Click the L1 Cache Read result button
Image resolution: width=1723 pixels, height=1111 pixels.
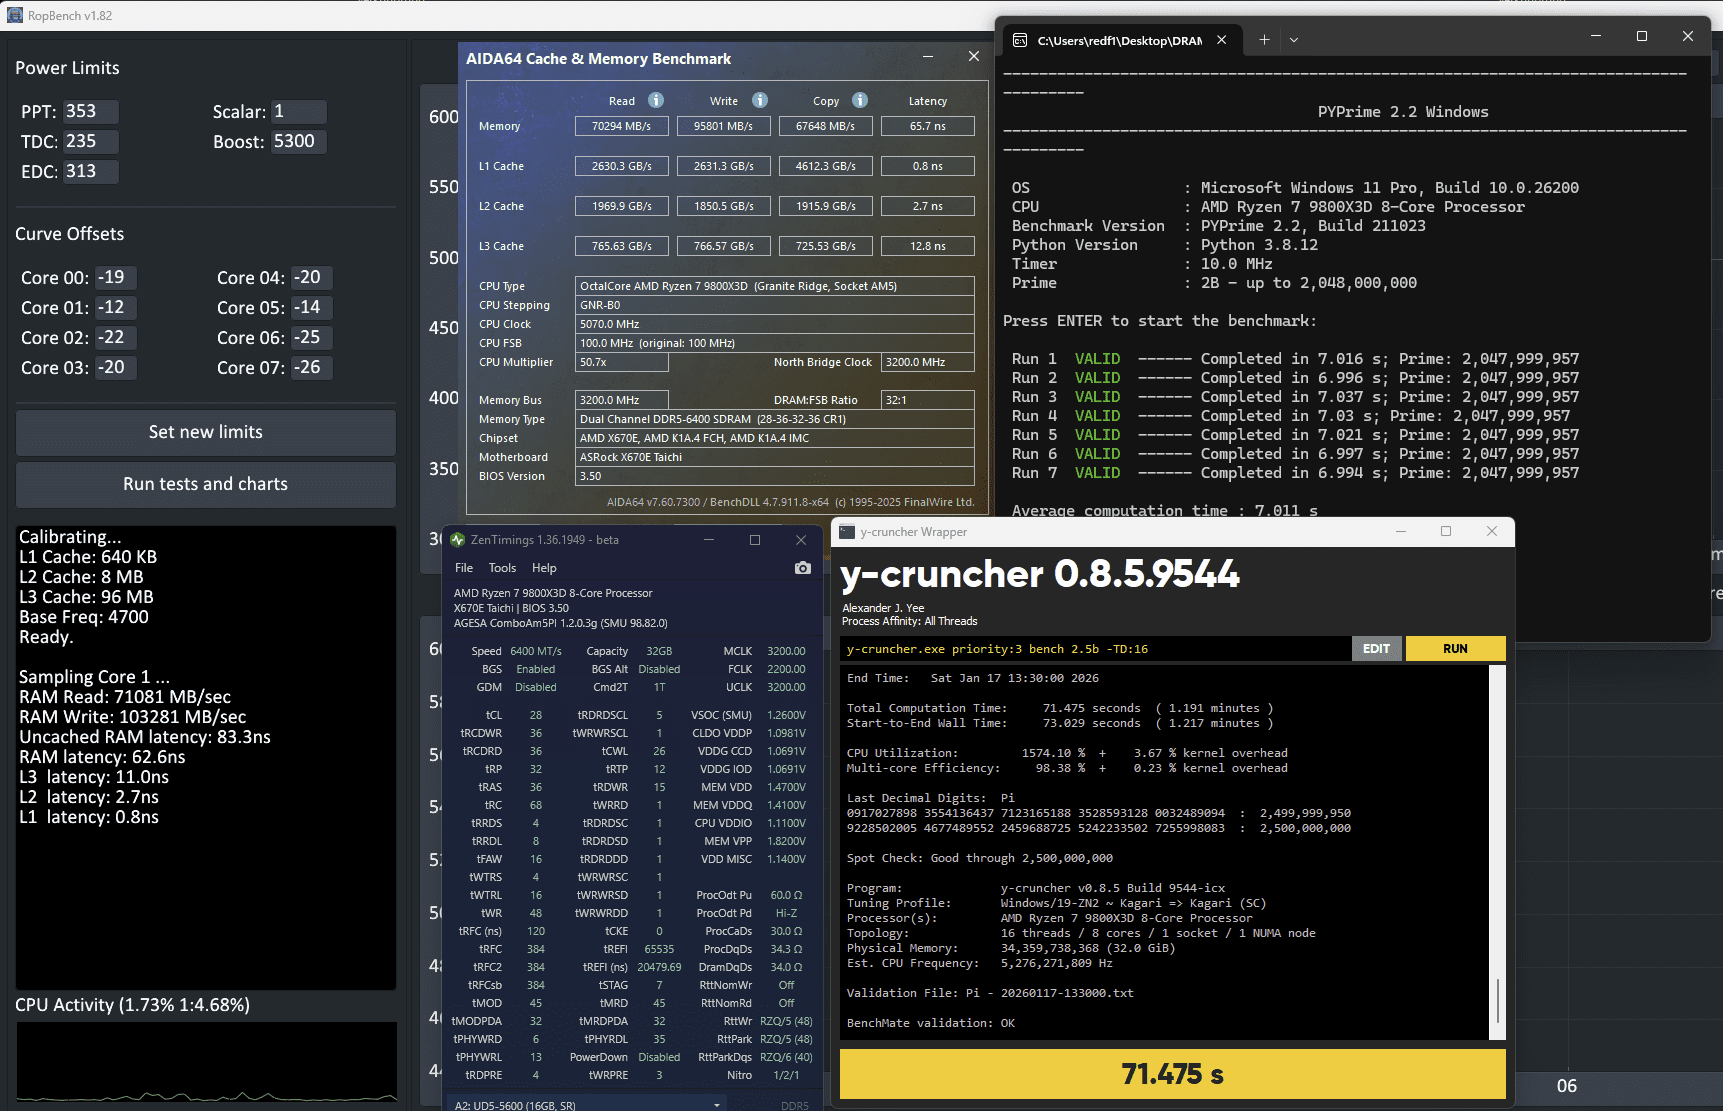pyautogui.click(x=621, y=166)
